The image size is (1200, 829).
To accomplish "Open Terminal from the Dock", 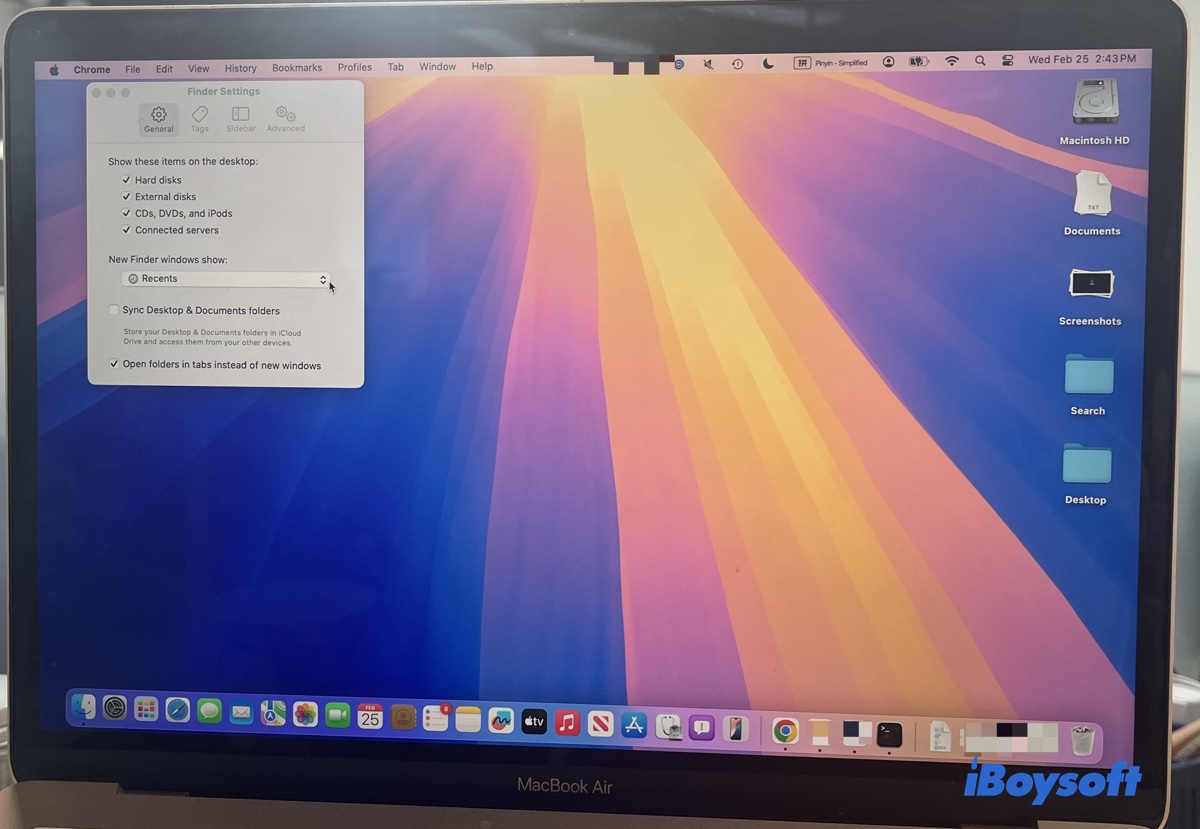I will click(888, 733).
